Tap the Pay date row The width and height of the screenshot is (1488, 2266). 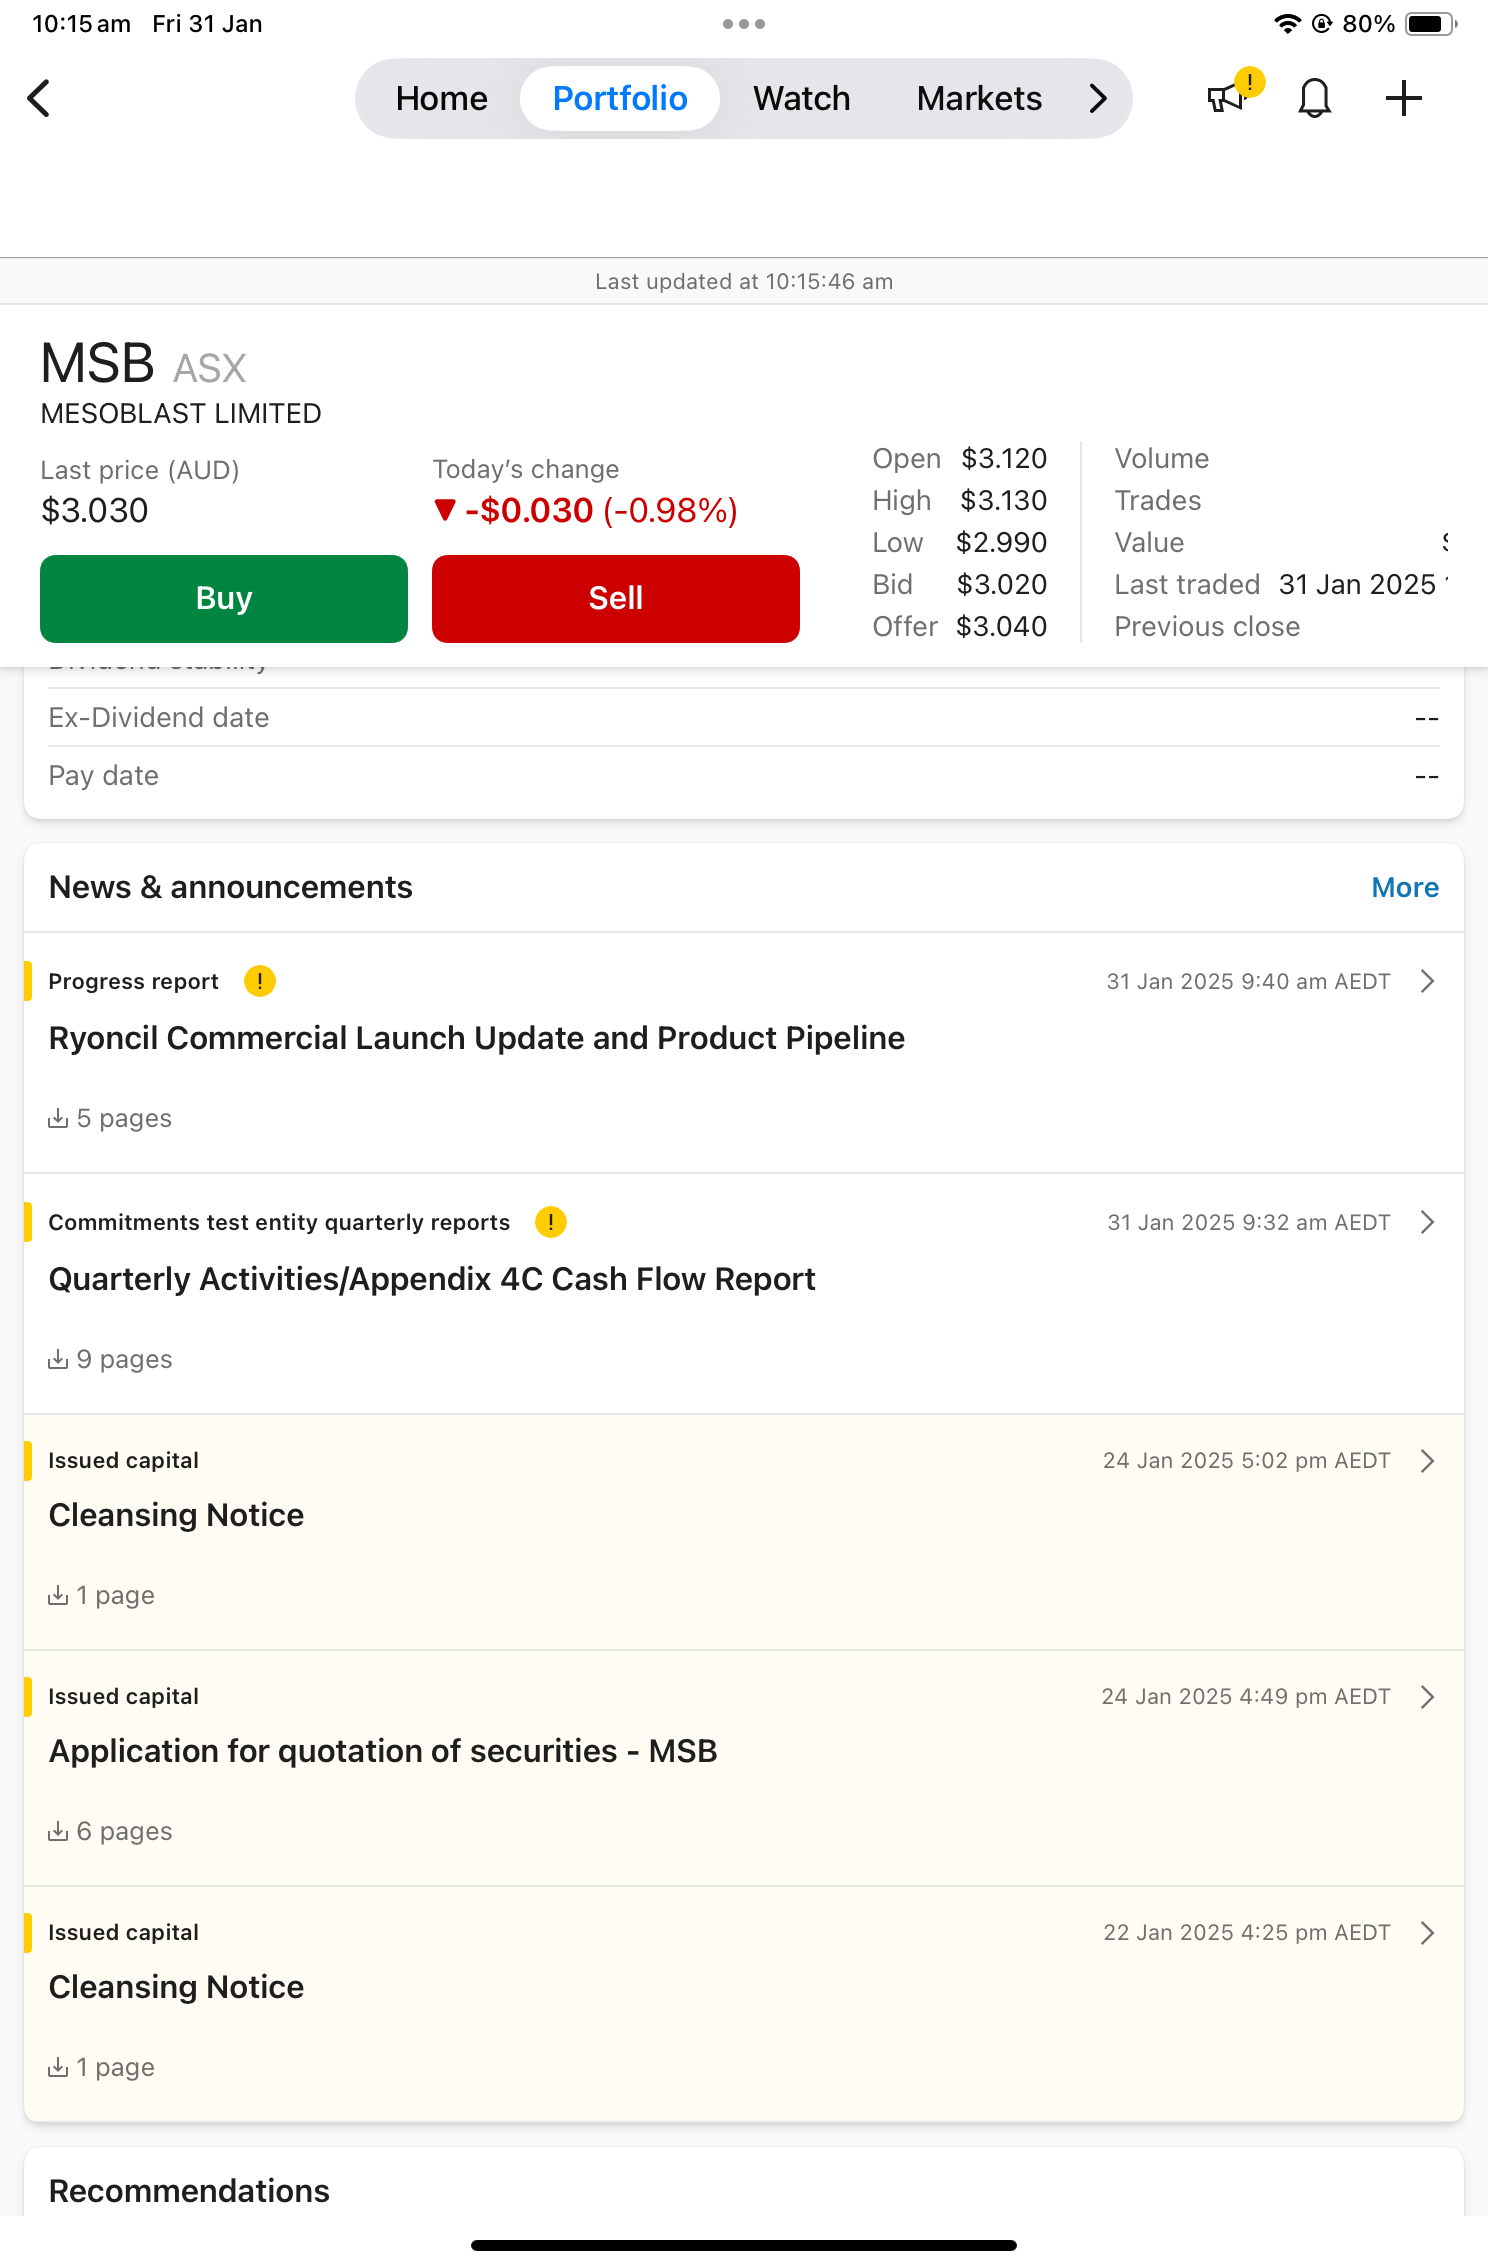tap(744, 775)
